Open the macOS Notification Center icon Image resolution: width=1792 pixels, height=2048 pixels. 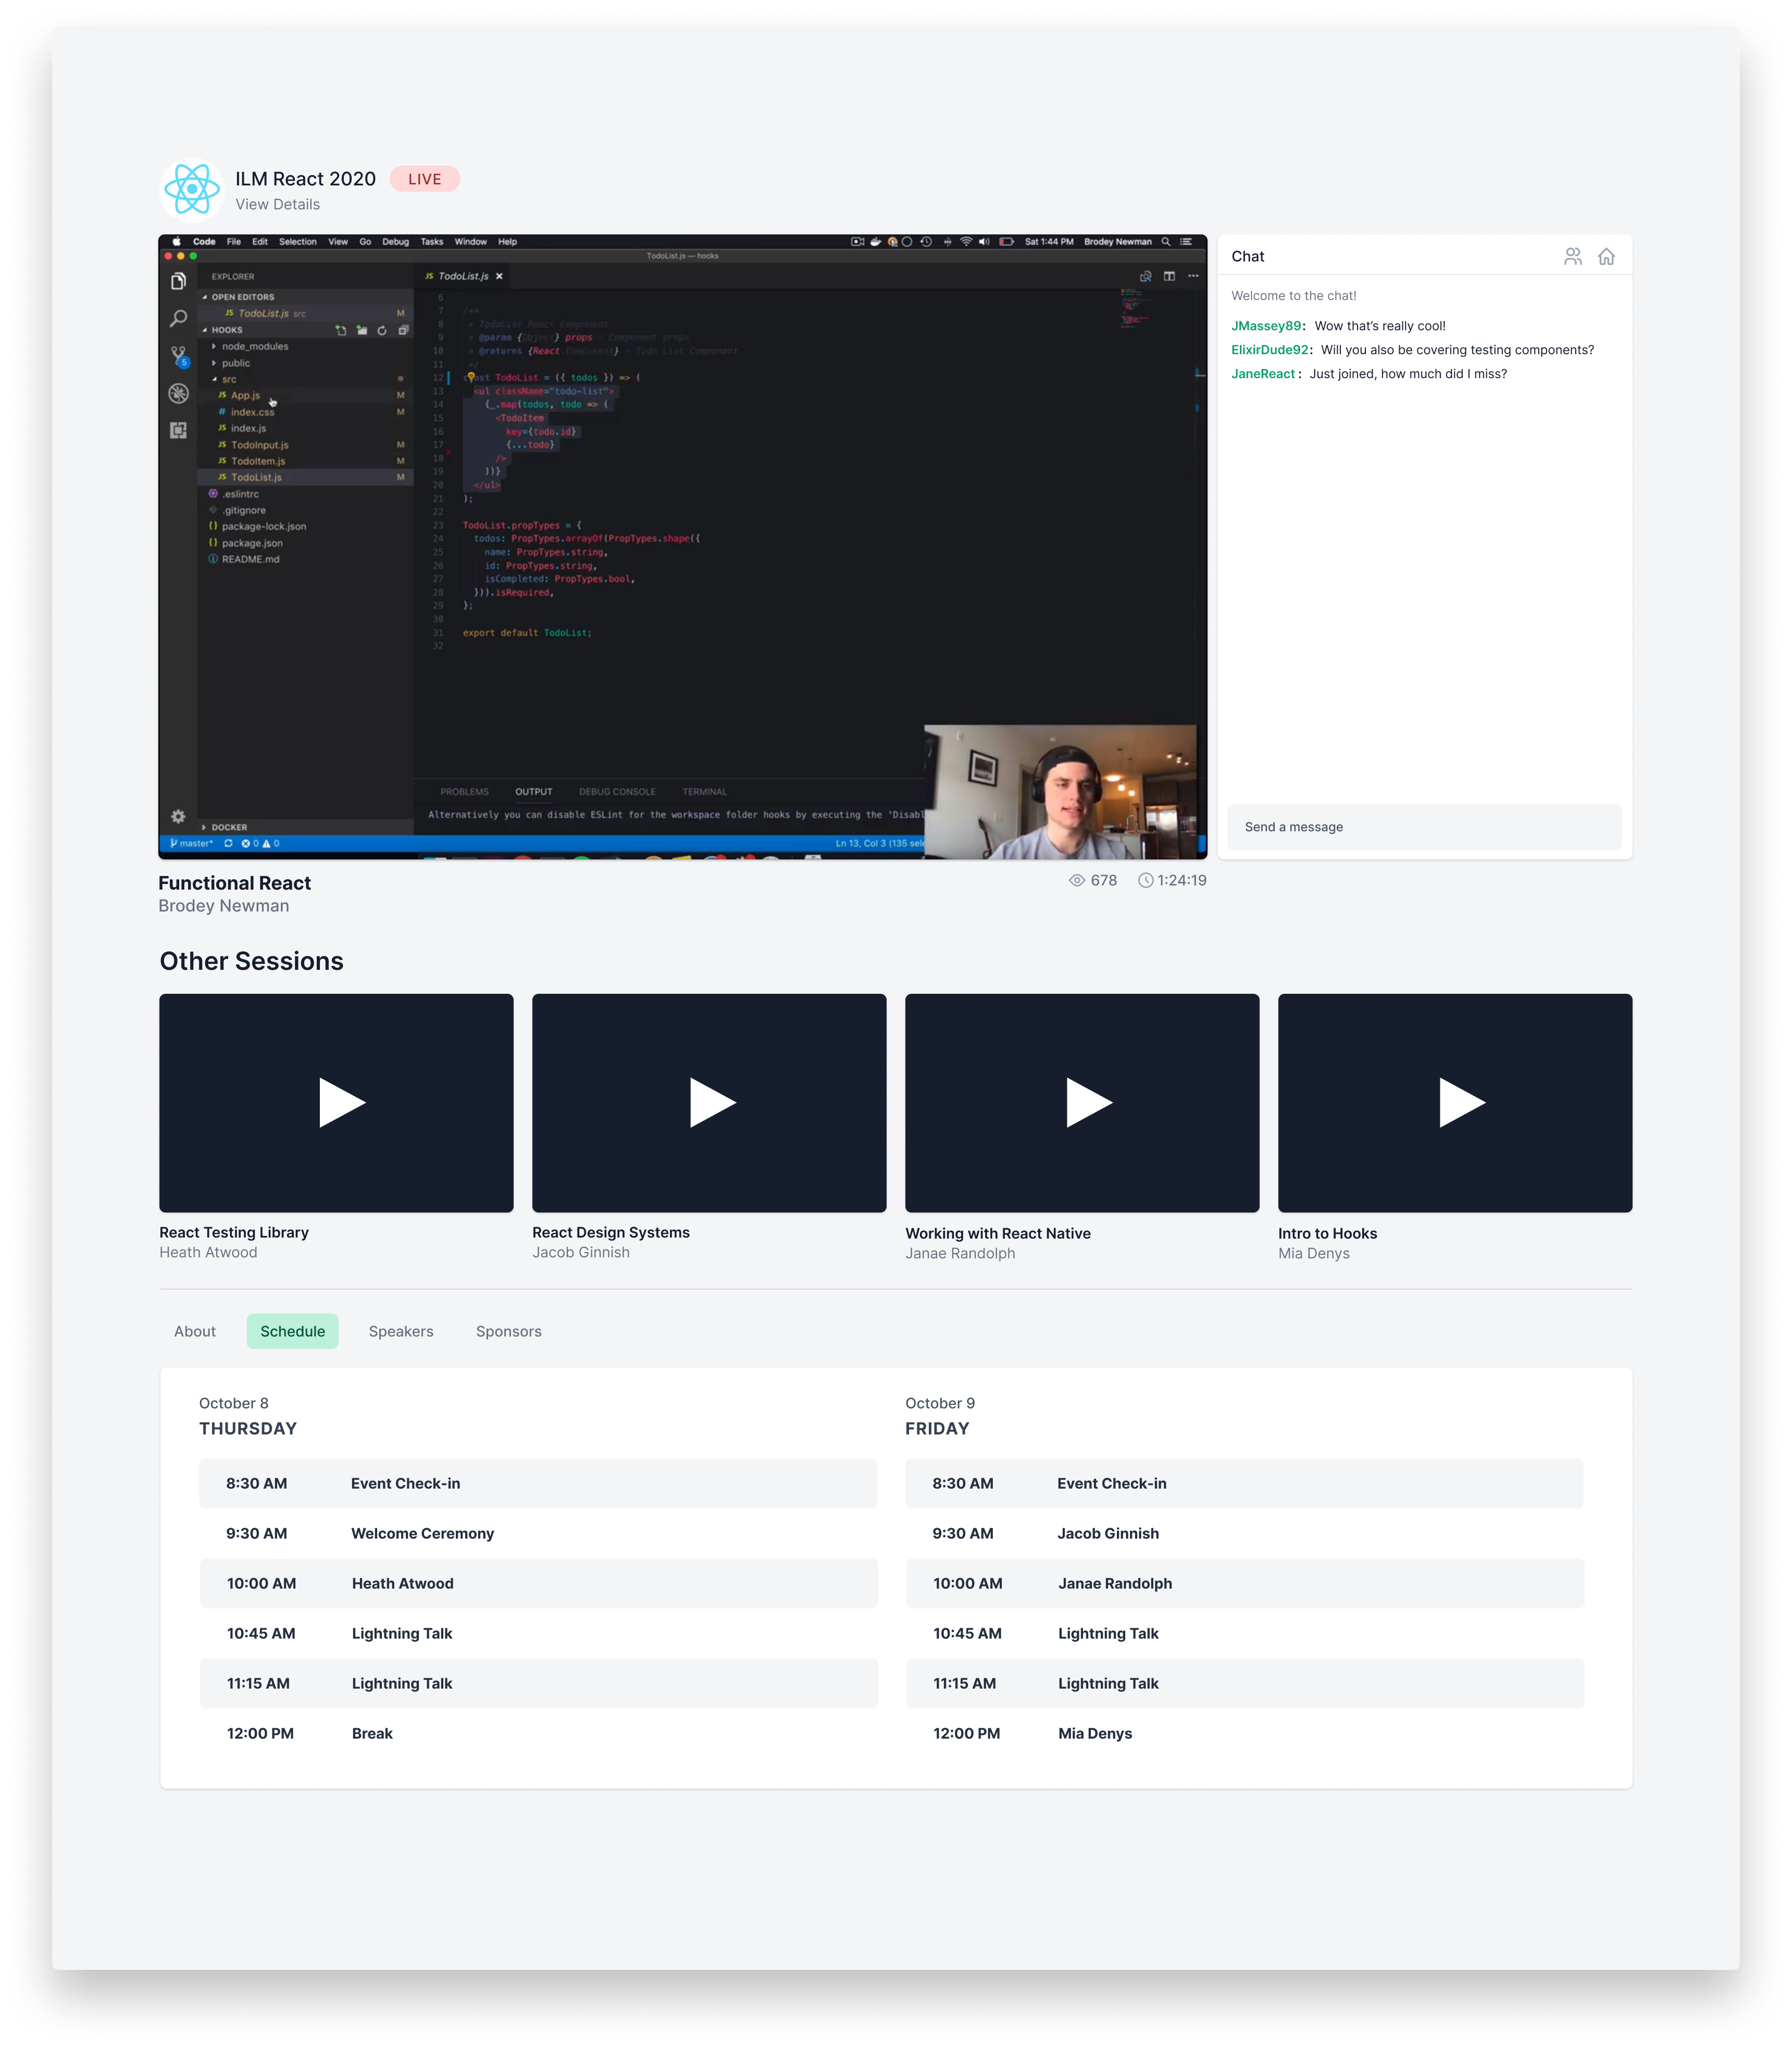(x=1186, y=241)
